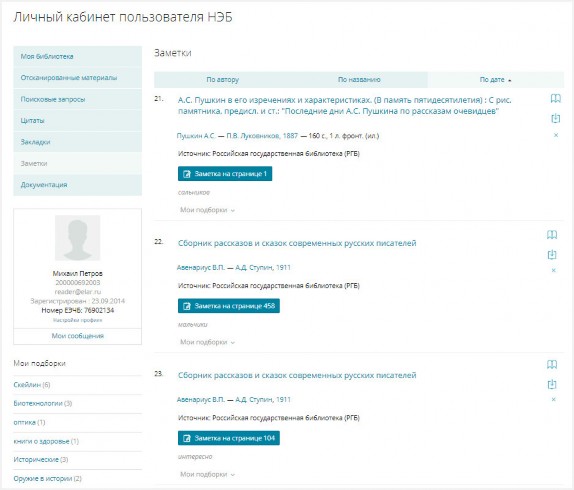The width and height of the screenshot is (574, 490).
Task: Sort notes by 'По автору' tab
Action: (x=222, y=79)
